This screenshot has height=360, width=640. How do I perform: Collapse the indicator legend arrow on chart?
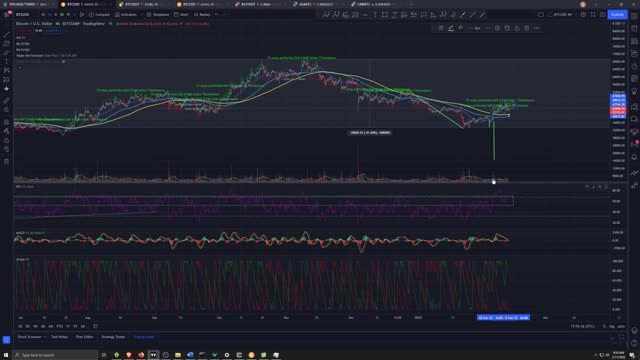[20, 68]
